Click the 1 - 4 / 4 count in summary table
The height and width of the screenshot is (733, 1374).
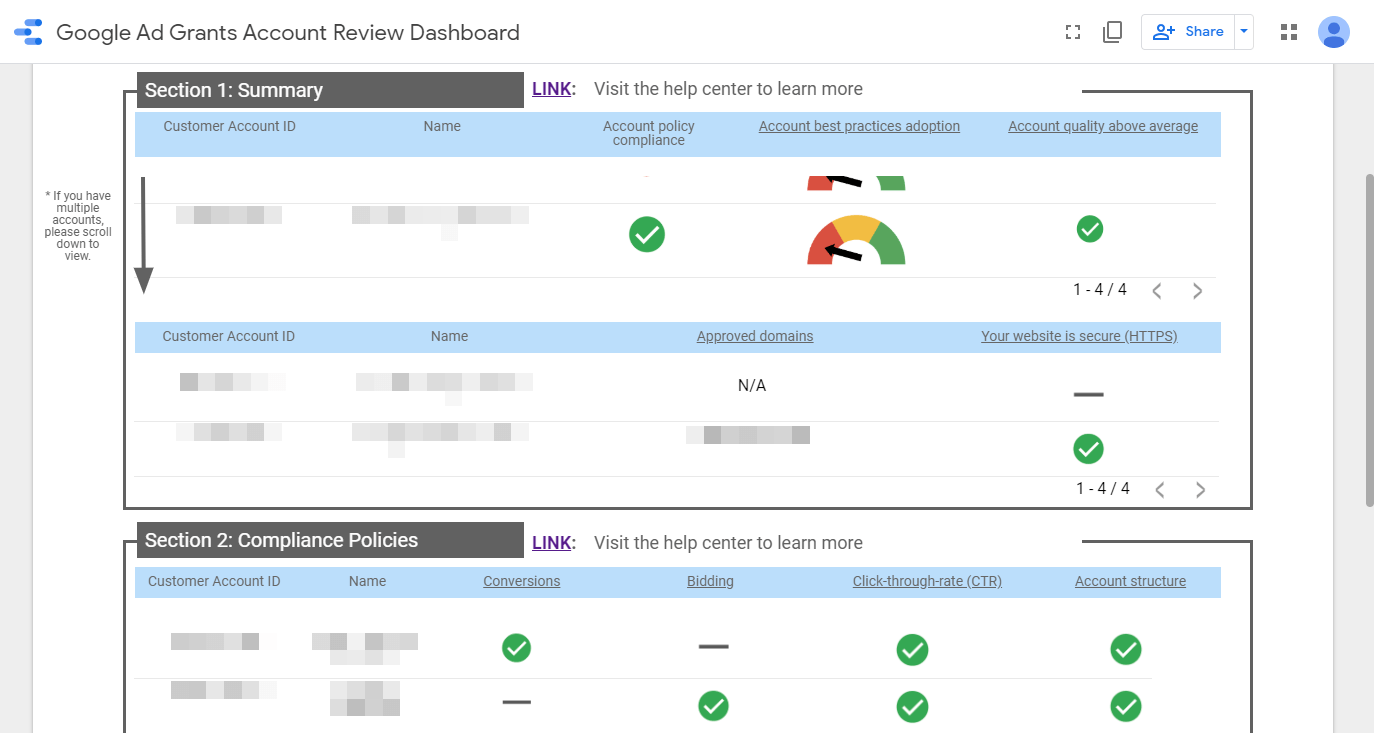pyautogui.click(x=1100, y=289)
